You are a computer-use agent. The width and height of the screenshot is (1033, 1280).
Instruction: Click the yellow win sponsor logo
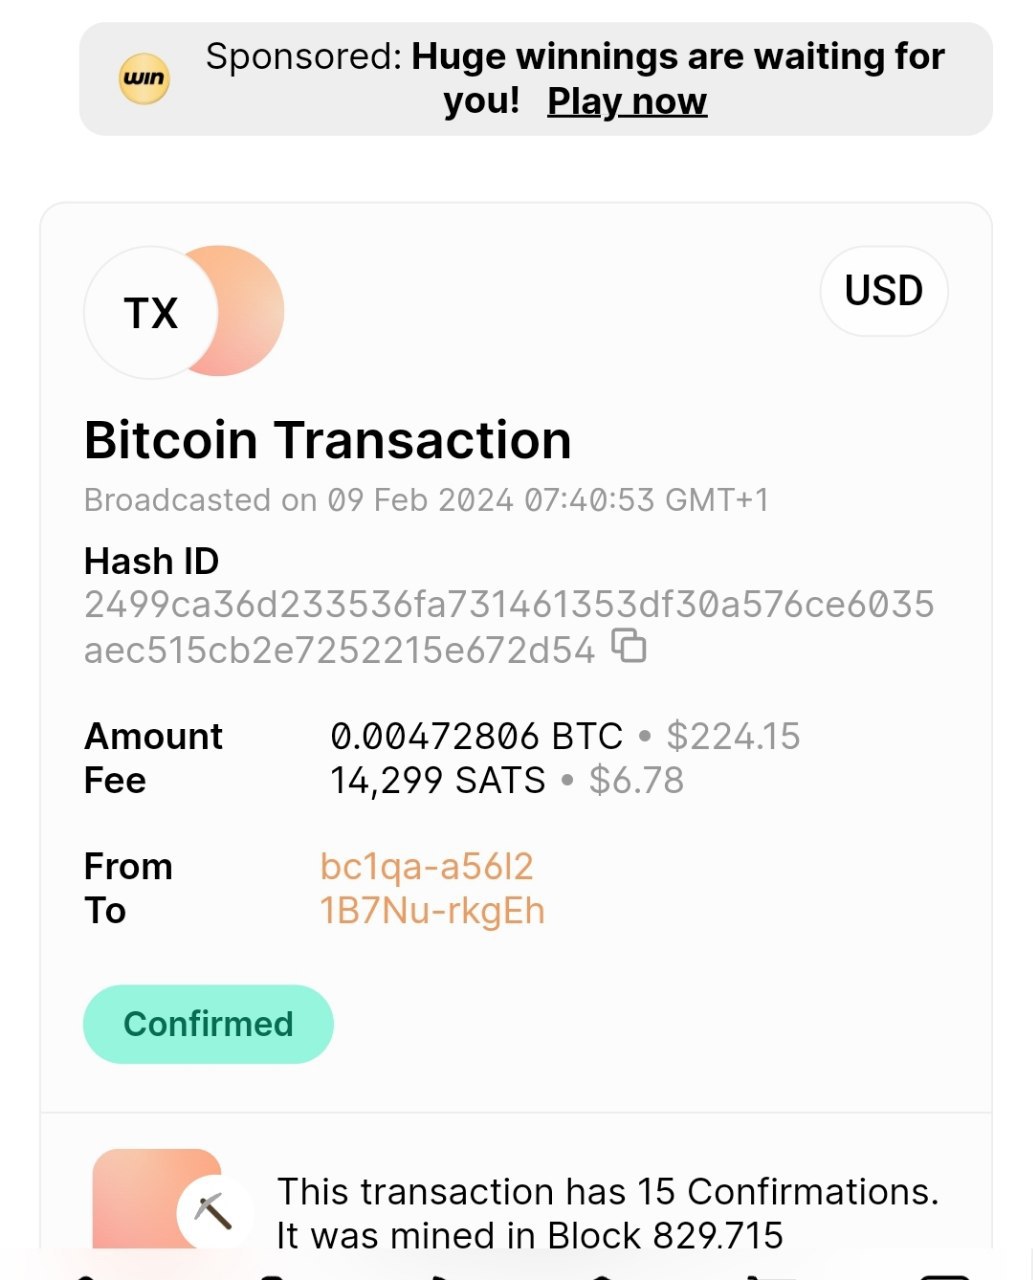pos(144,79)
